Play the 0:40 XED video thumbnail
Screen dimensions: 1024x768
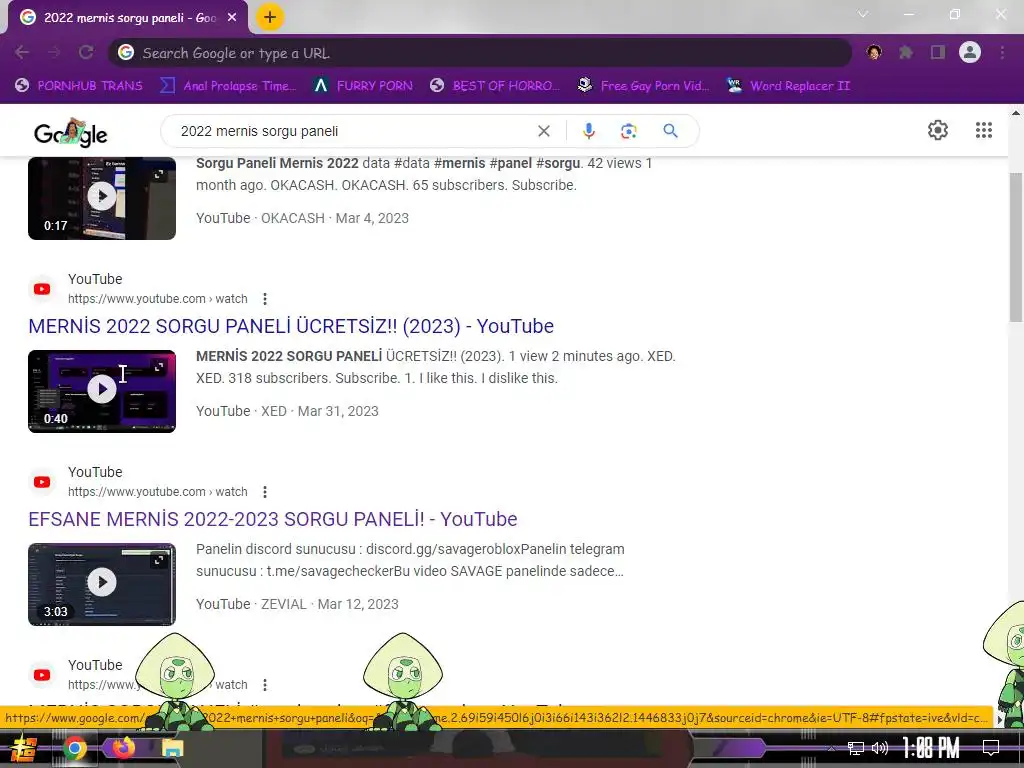point(102,389)
